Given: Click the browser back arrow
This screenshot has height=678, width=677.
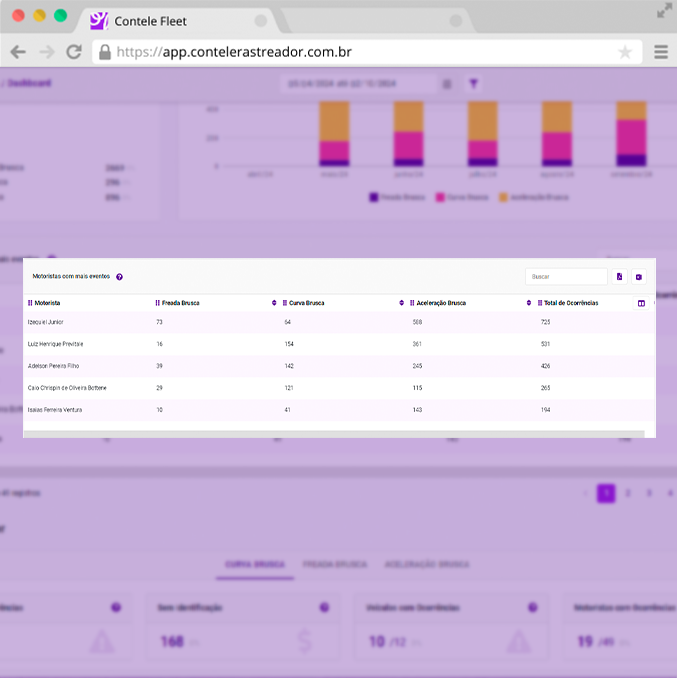Looking at the screenshot, I should (x=18, y=52).
